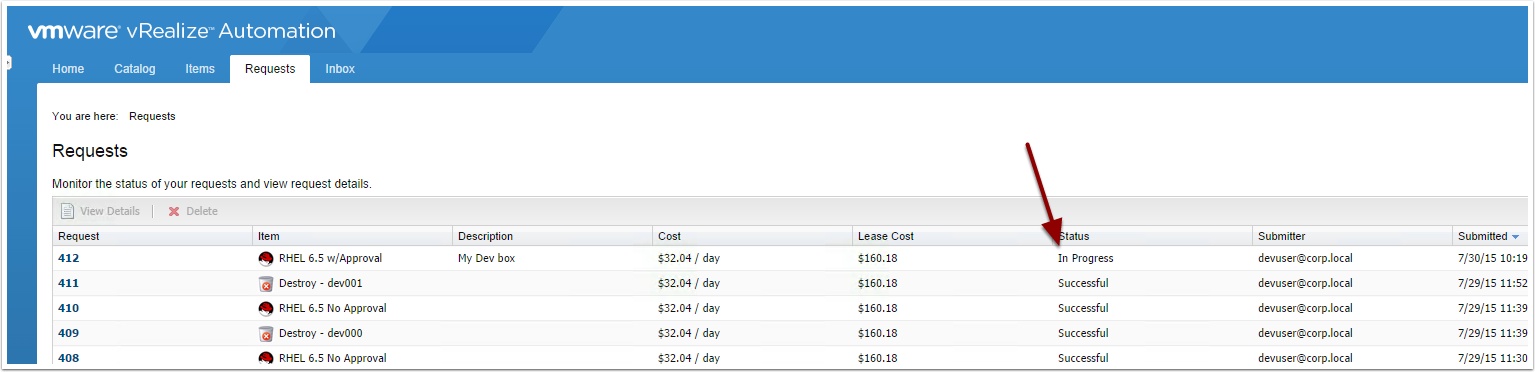
Task: Toggle the Submitted column sort arrow
Action: pos(1515,237)
